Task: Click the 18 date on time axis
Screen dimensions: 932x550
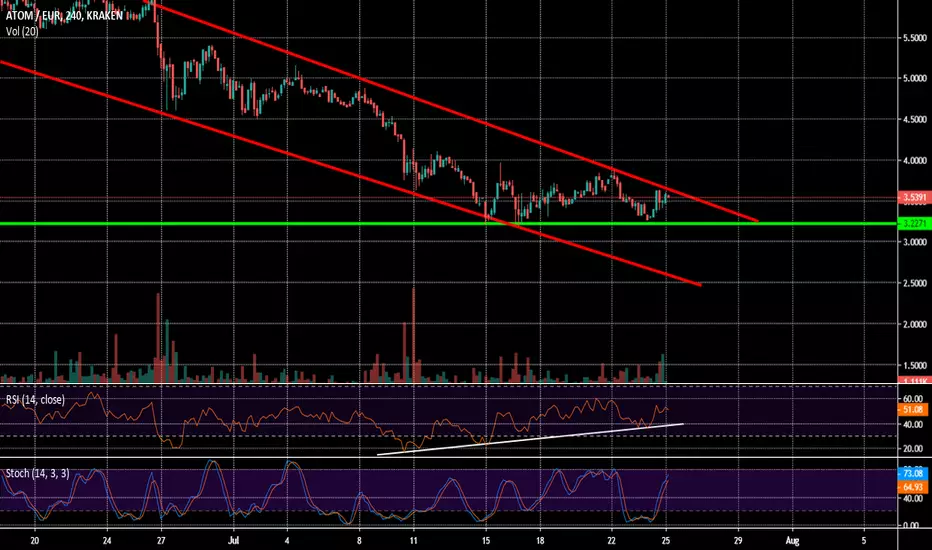Action: [540, 540]
